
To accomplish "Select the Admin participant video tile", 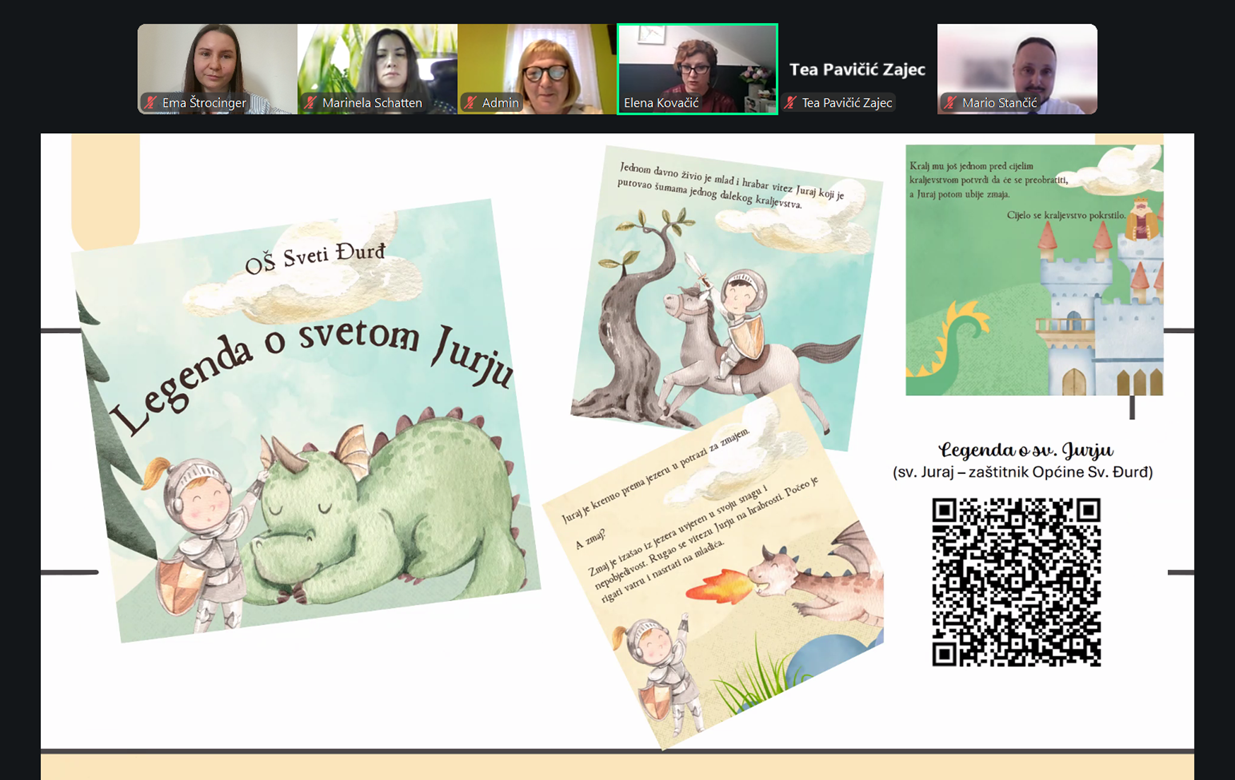I will pos(537,60).
